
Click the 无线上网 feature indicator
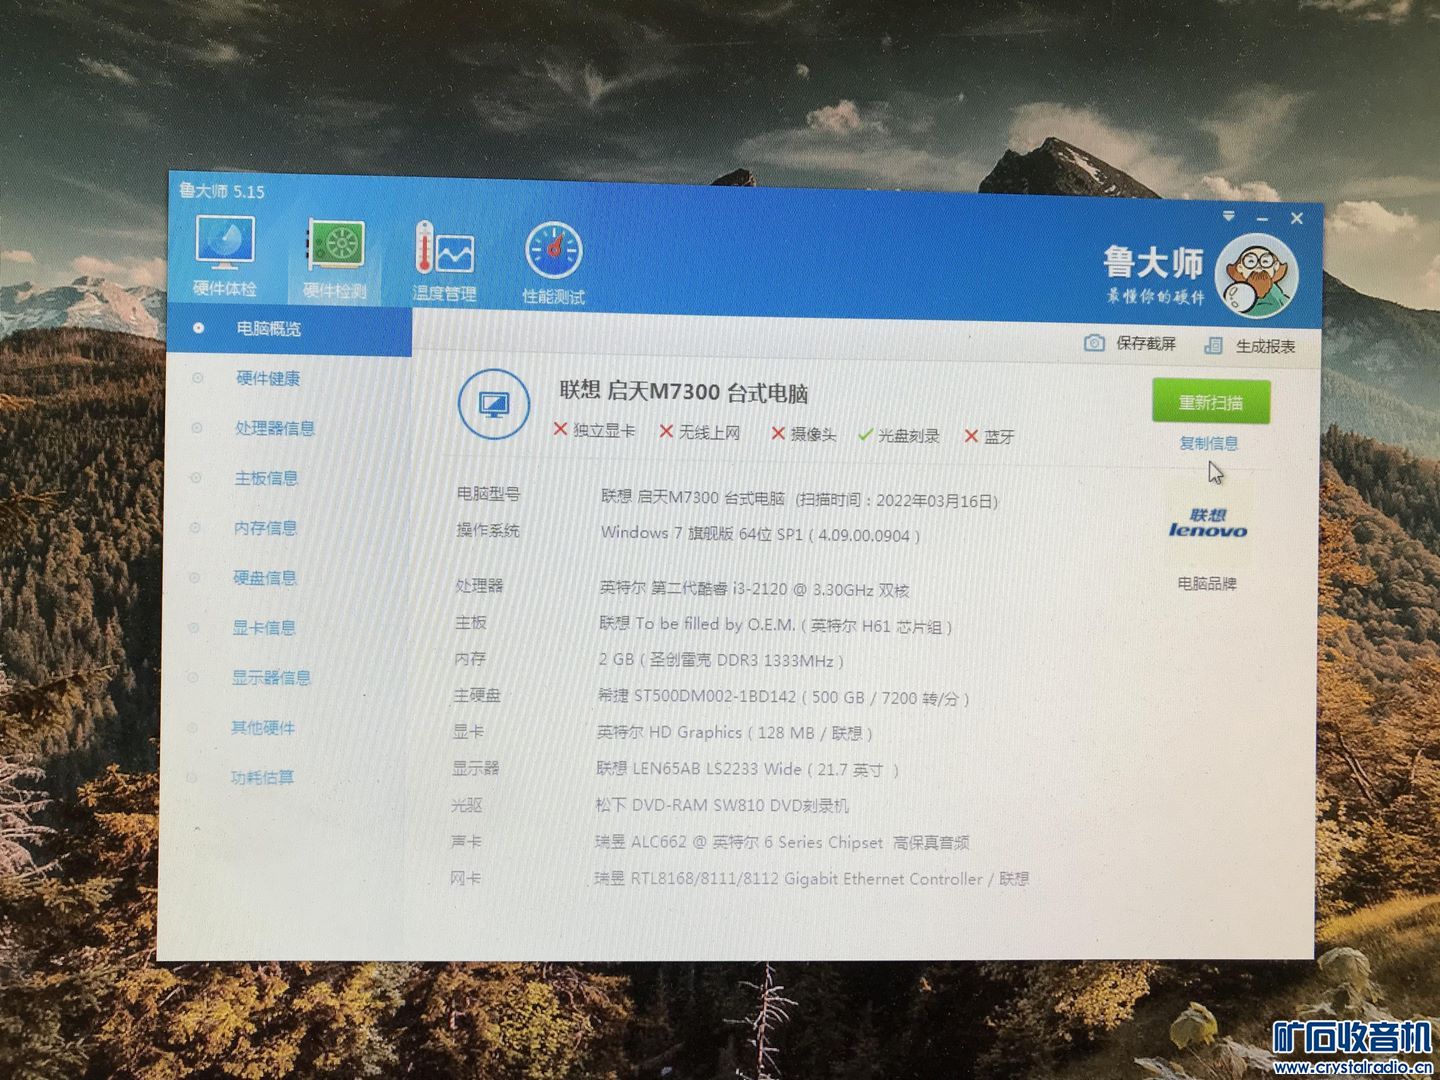700,432
